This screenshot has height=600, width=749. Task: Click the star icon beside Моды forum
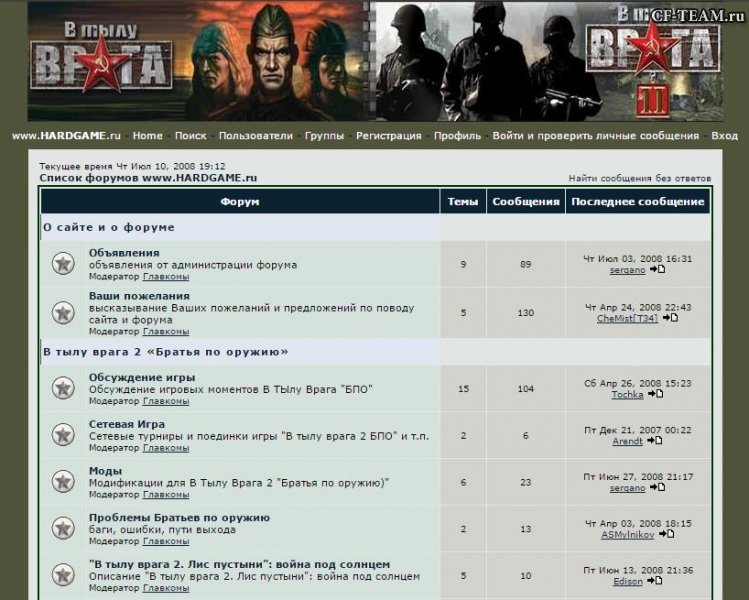point(63,482)
